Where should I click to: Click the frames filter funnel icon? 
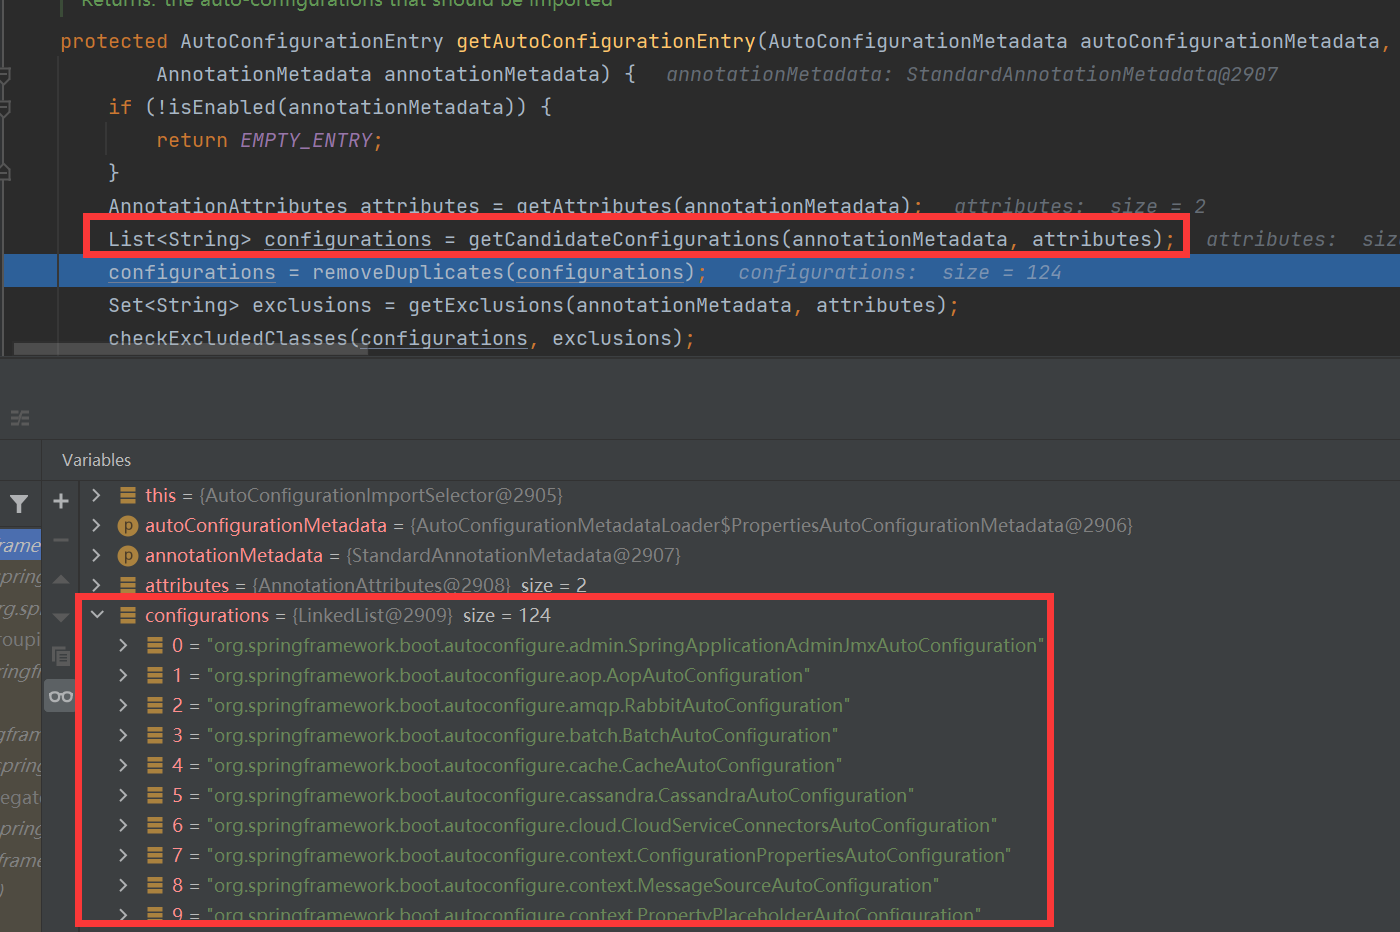tap(19, 504)
